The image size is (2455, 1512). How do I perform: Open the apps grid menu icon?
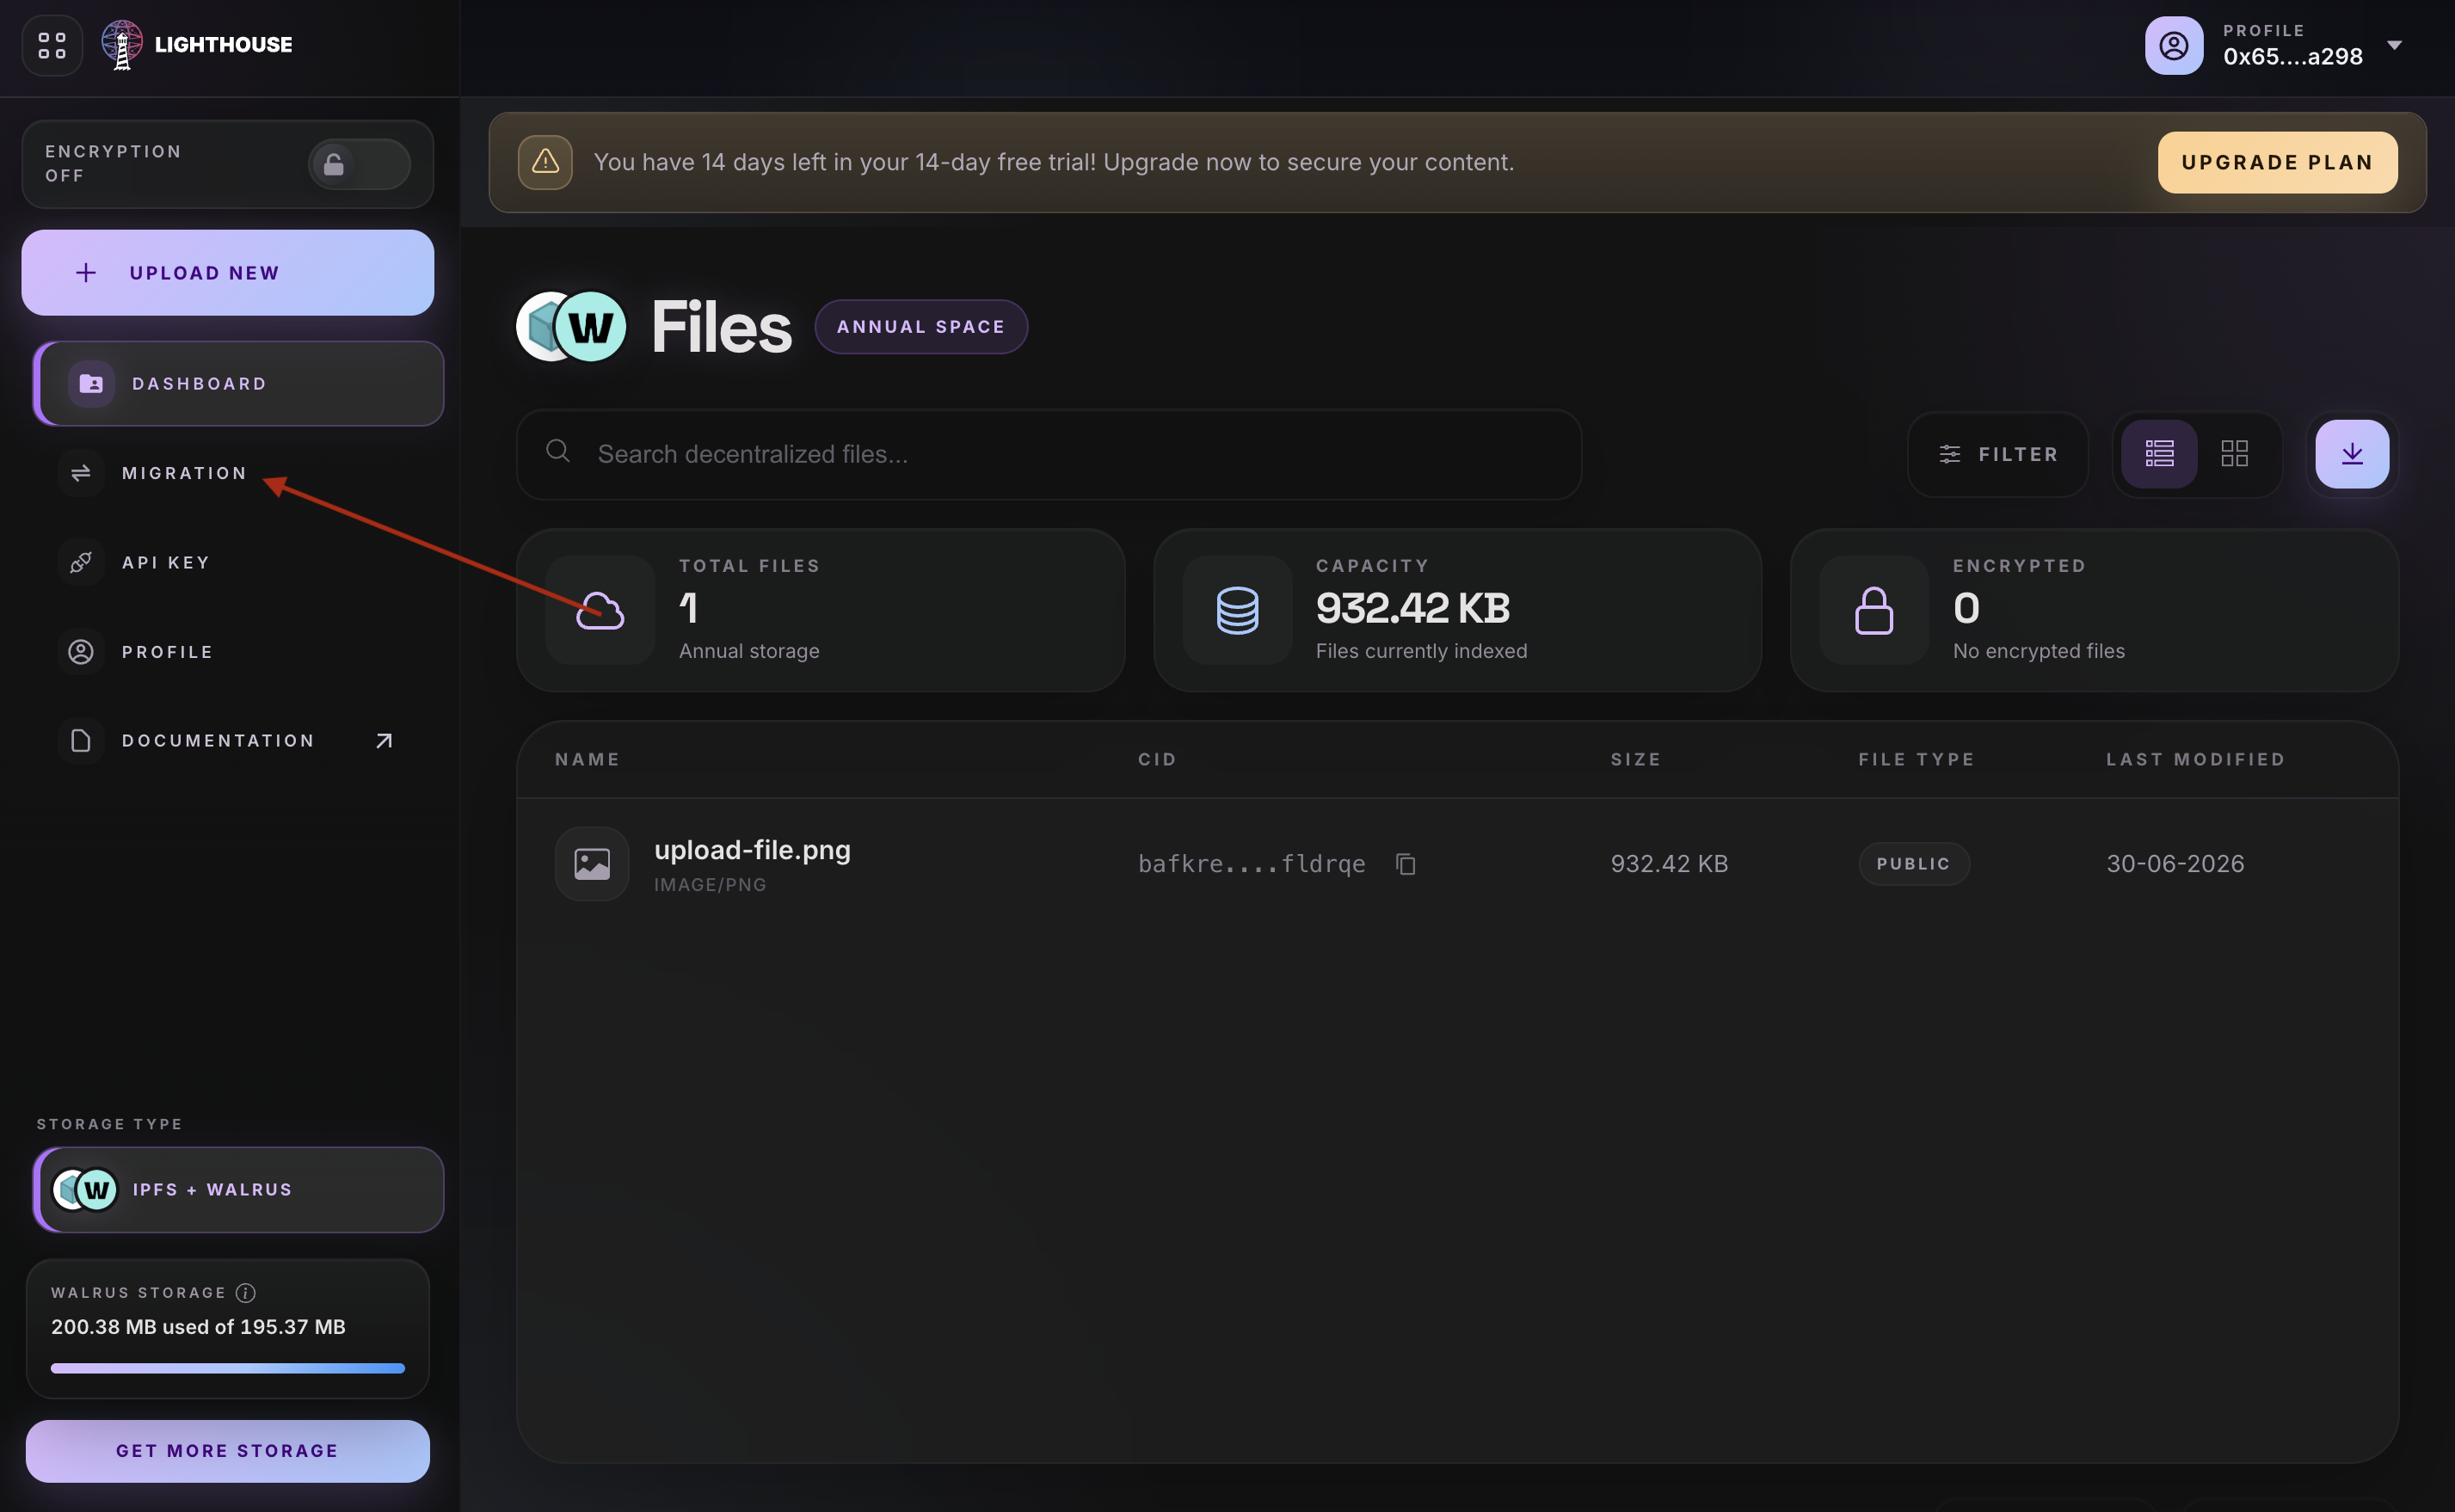coord(52,45)
